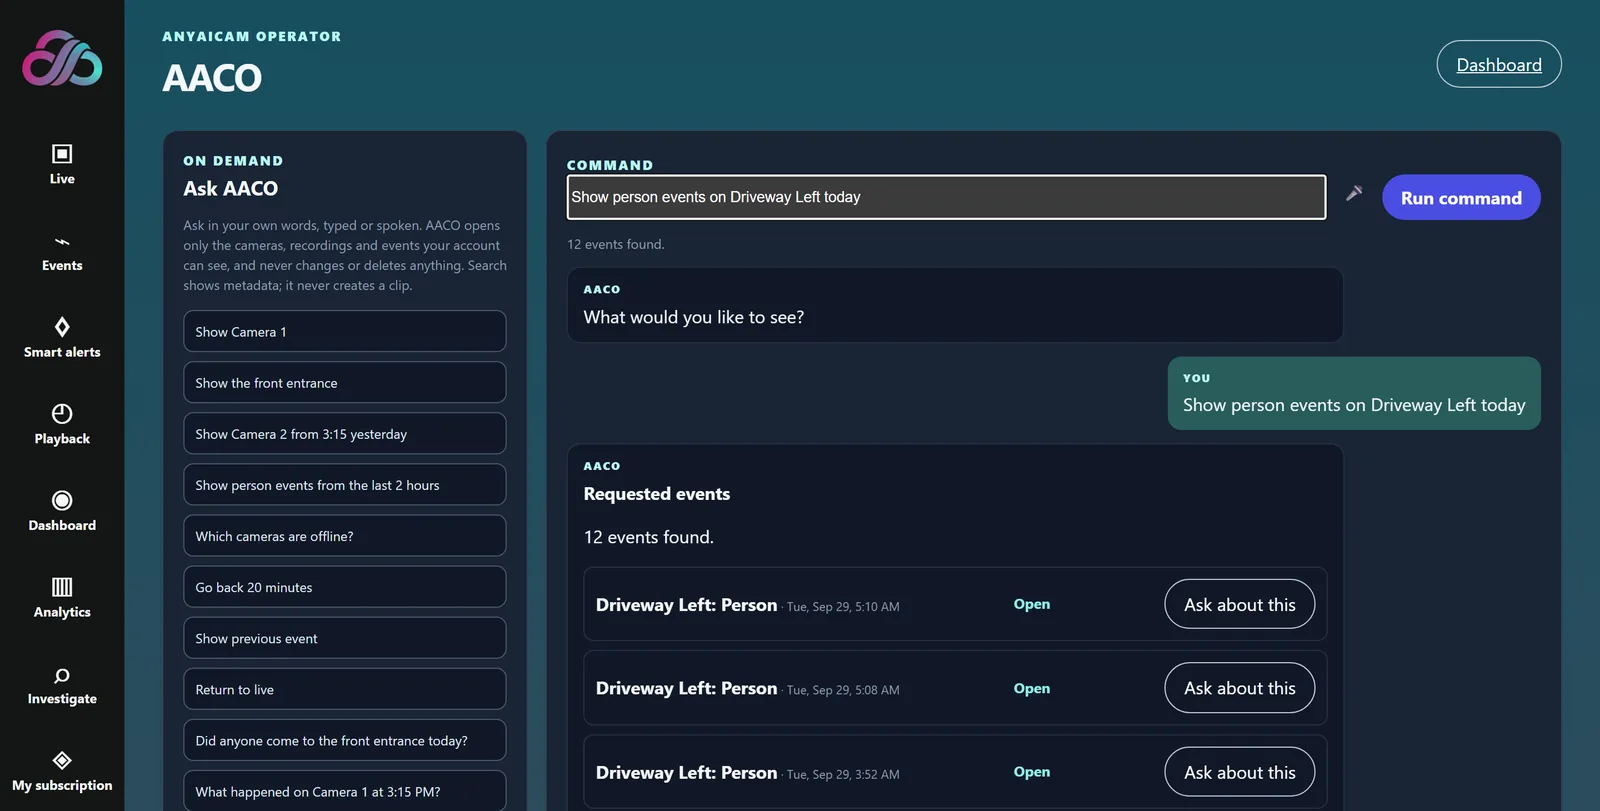This screenshot has height=811, width=1600.
Task: Open the Events sidebar icon
Action: 62,241
